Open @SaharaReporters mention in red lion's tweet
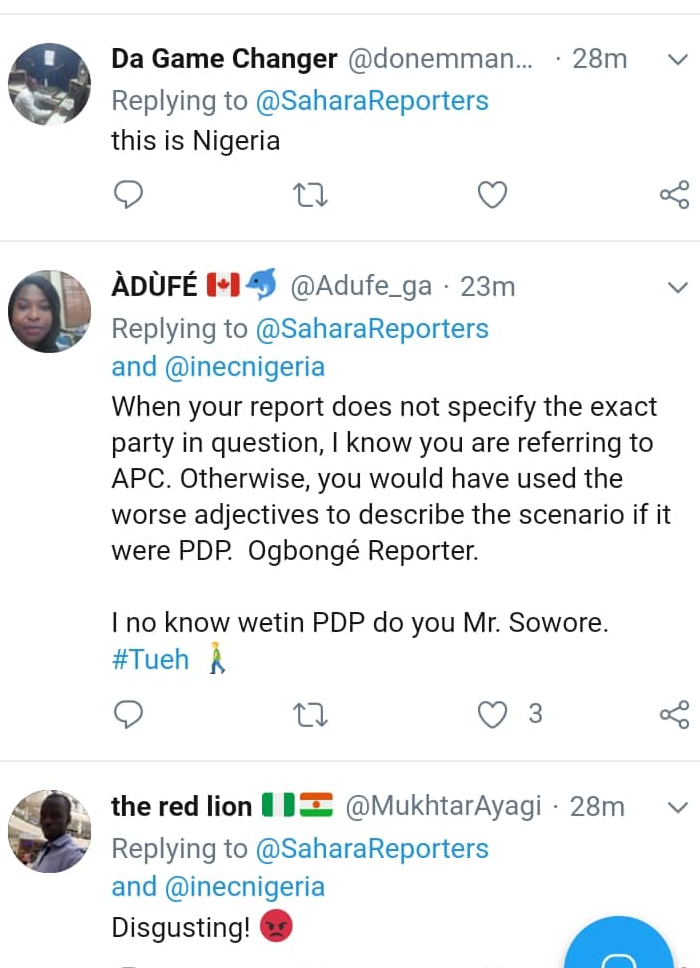Screen dimensions: 700x968 point(372,849)
